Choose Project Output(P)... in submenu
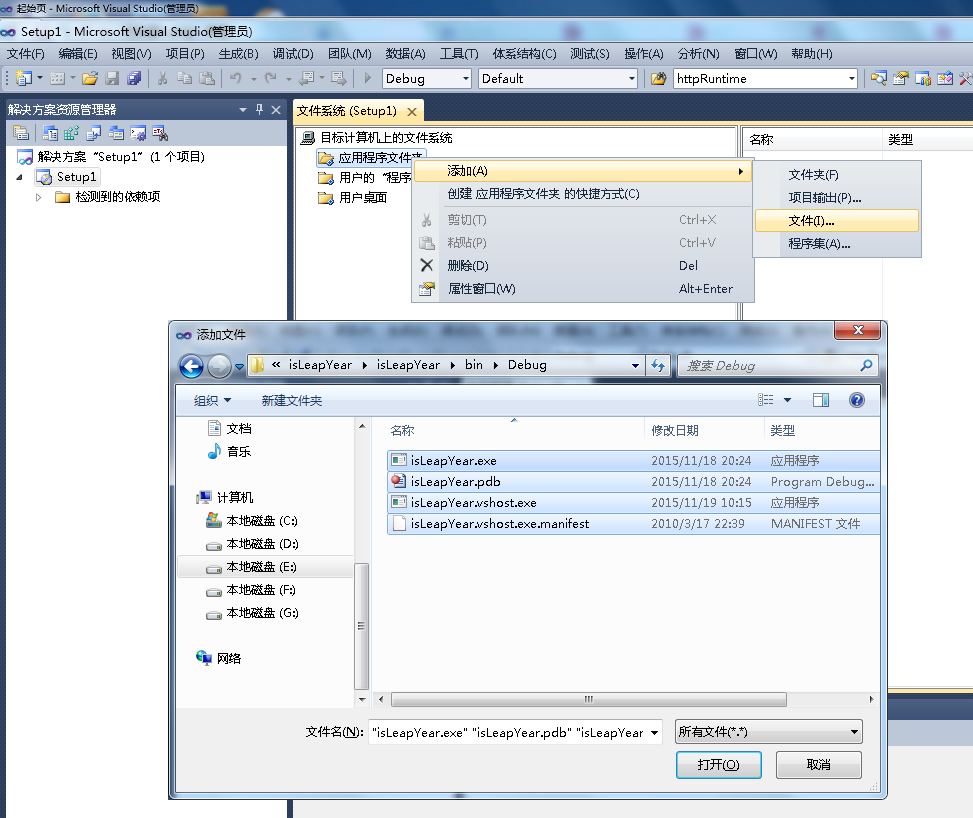This screenshot has height=818, width=973. coord(837,197)
